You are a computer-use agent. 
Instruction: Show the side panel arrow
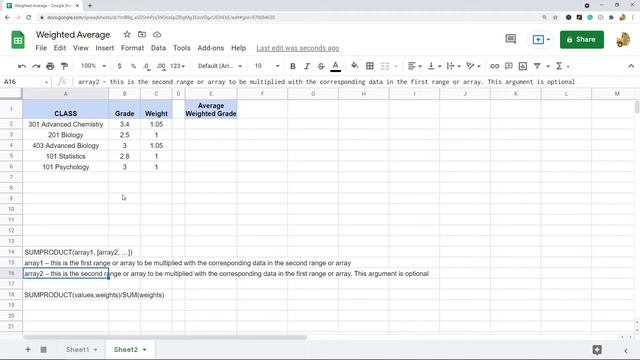click(x=626, y=351)
